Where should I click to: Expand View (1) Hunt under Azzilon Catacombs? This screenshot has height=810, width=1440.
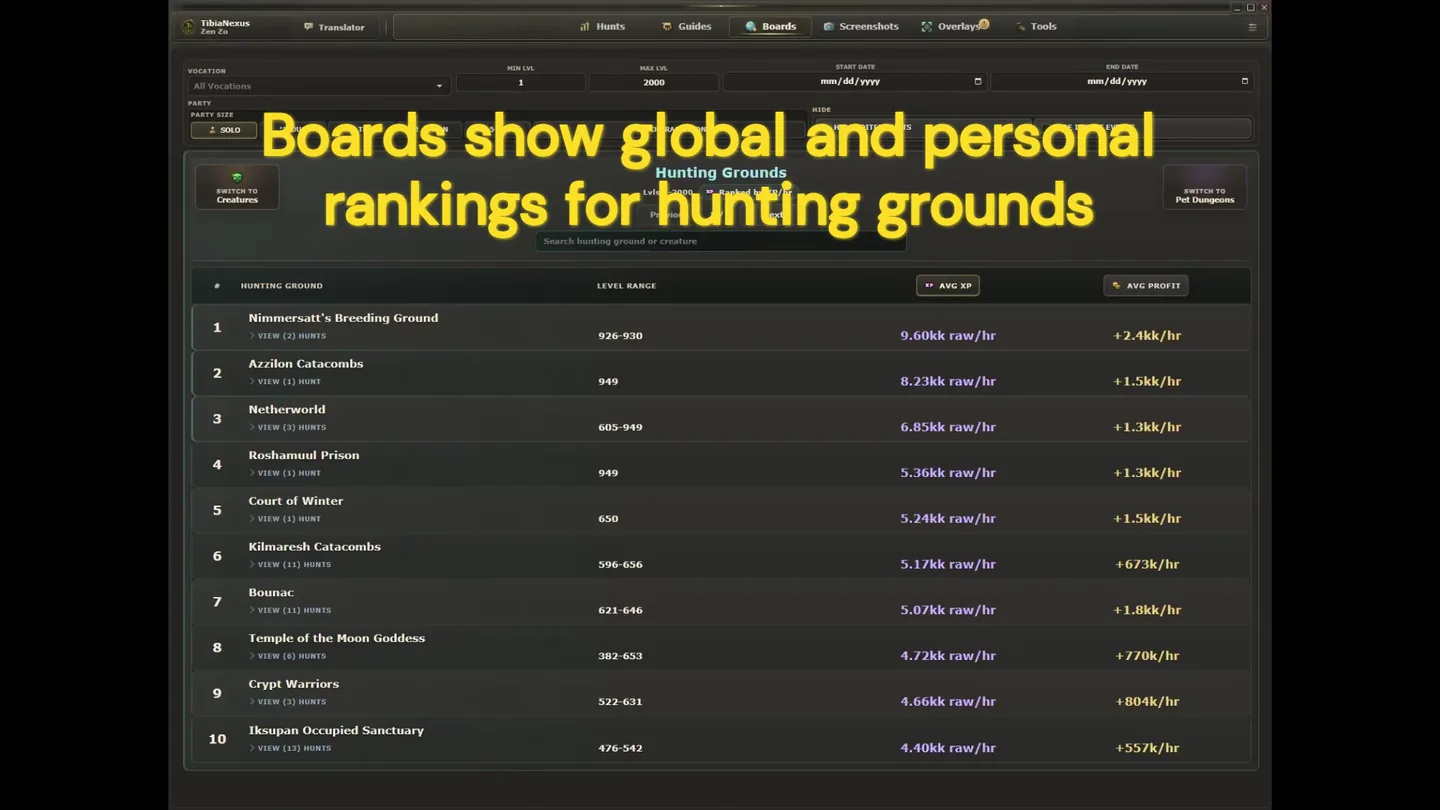click(285, 382)
